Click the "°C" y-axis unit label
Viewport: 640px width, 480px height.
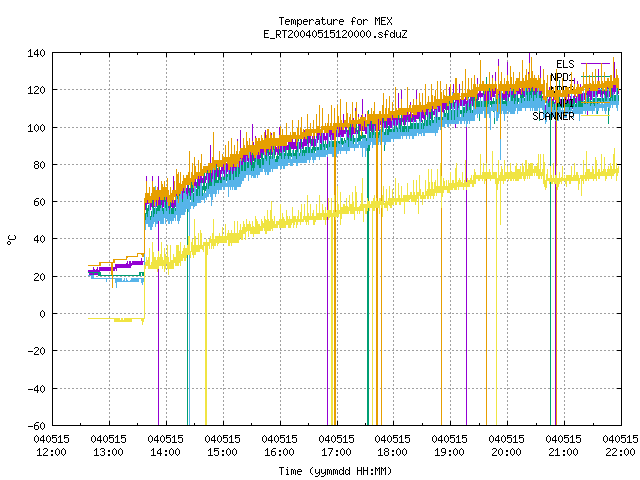tap(11, 240)
